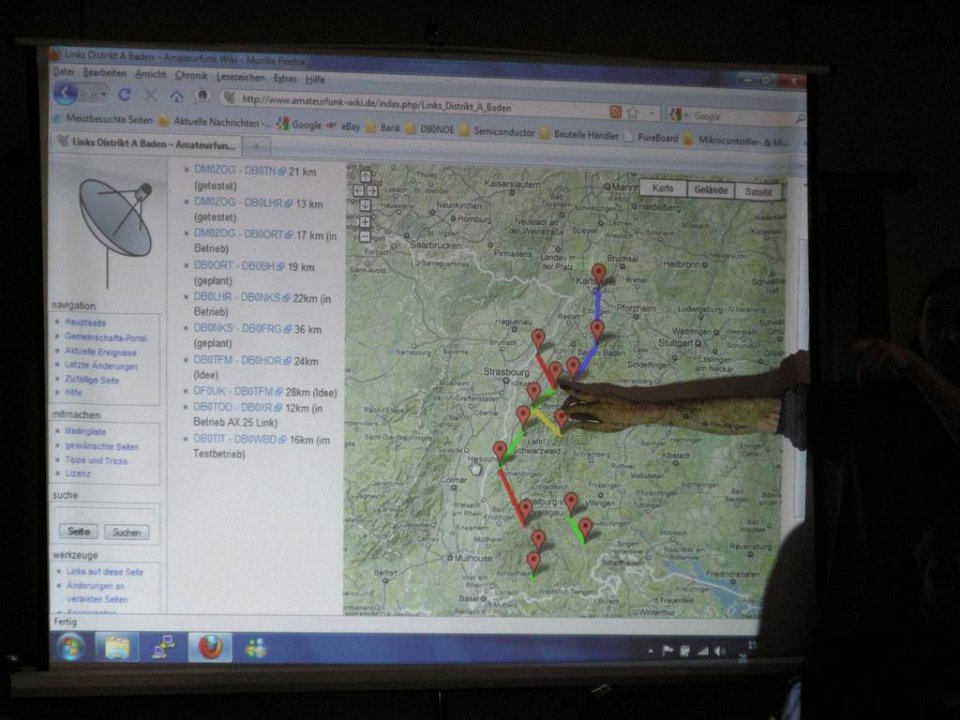The height and width of the screenshot is (720, 960).
Task: Pan the map up arrow control
Action: coord(365,176)
